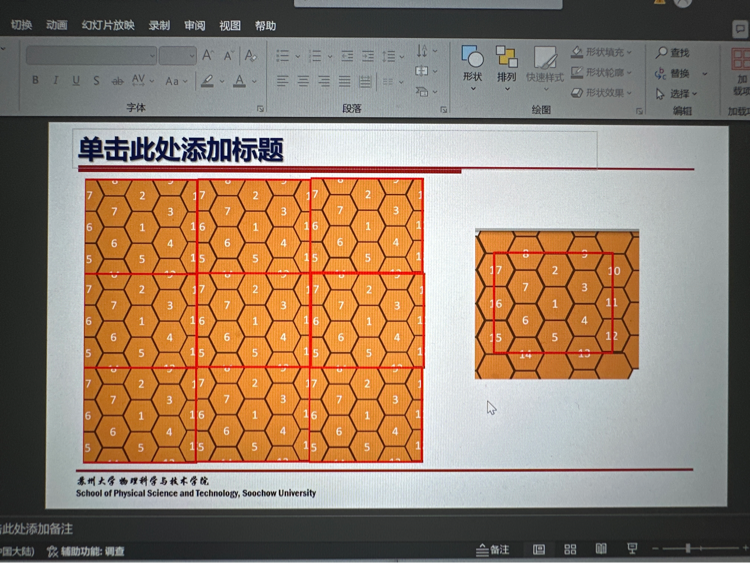
Task: Toggle underline formatting
Action: click(75, 80)
